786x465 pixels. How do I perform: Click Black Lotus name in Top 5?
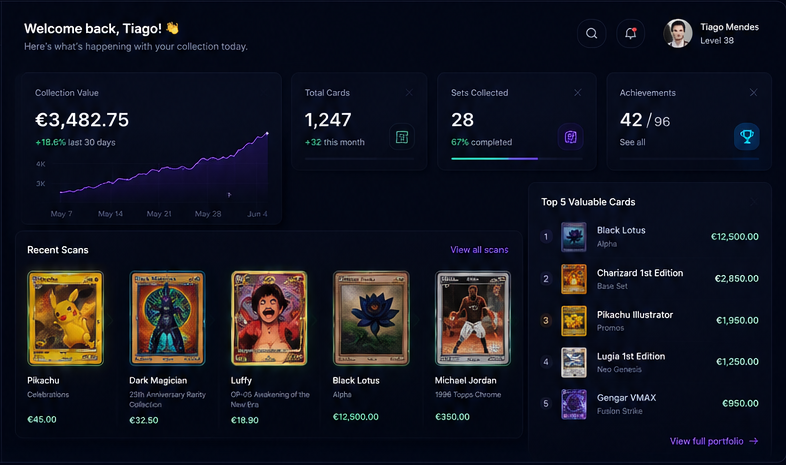pos(621,230)
